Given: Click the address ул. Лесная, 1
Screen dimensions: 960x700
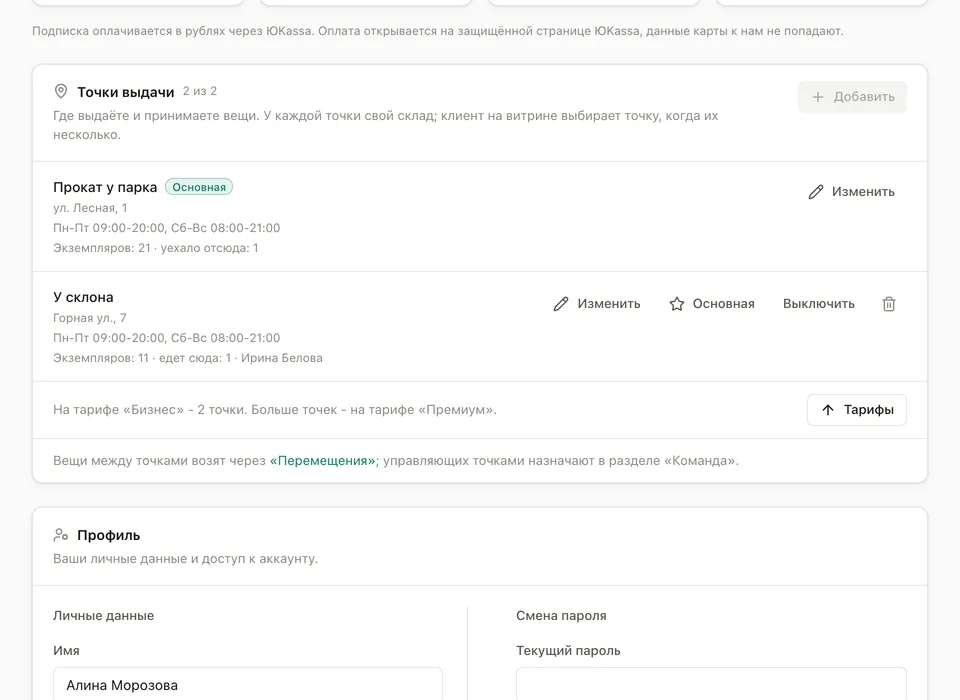Looking at the screenshot, I should (x=90, y=208).
